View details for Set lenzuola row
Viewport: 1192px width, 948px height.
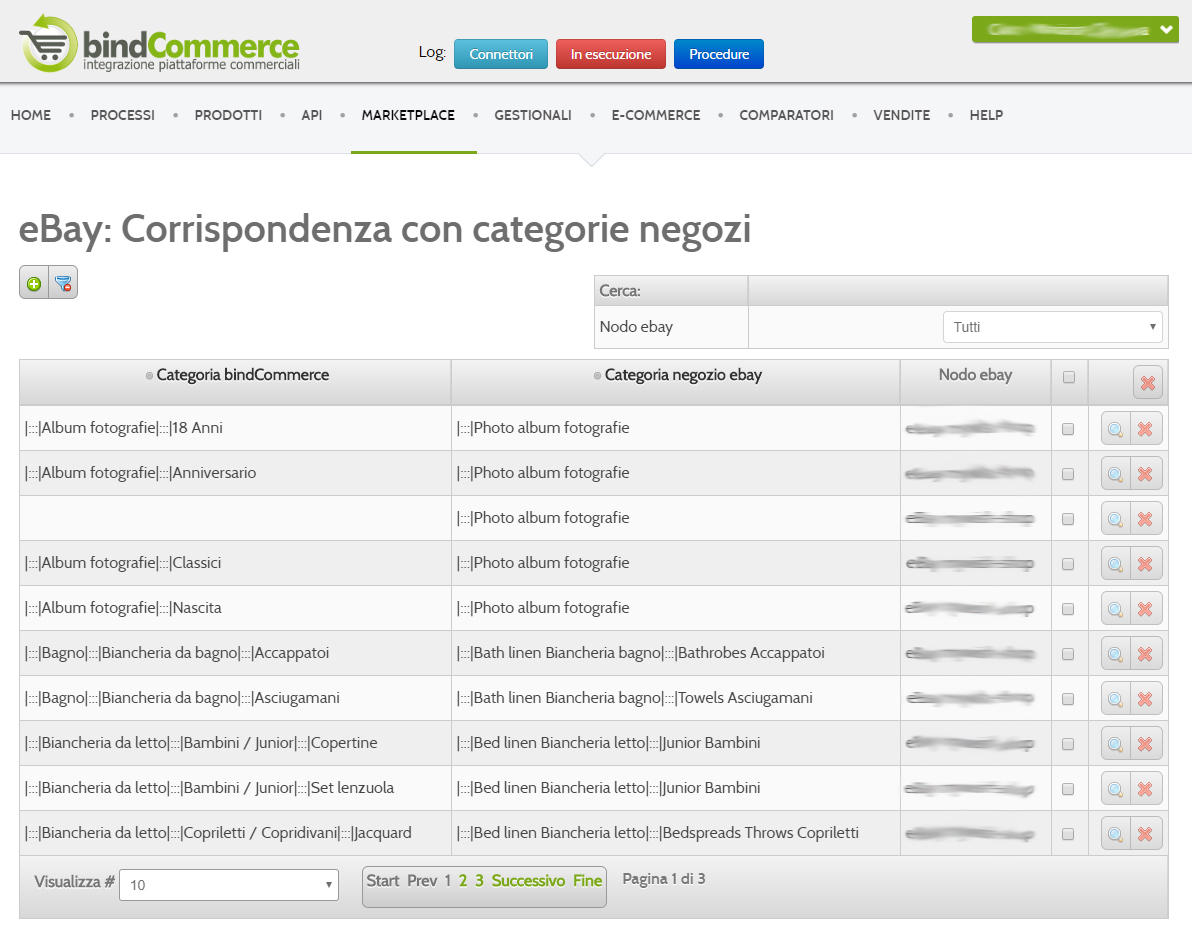tap(1115, 788)
